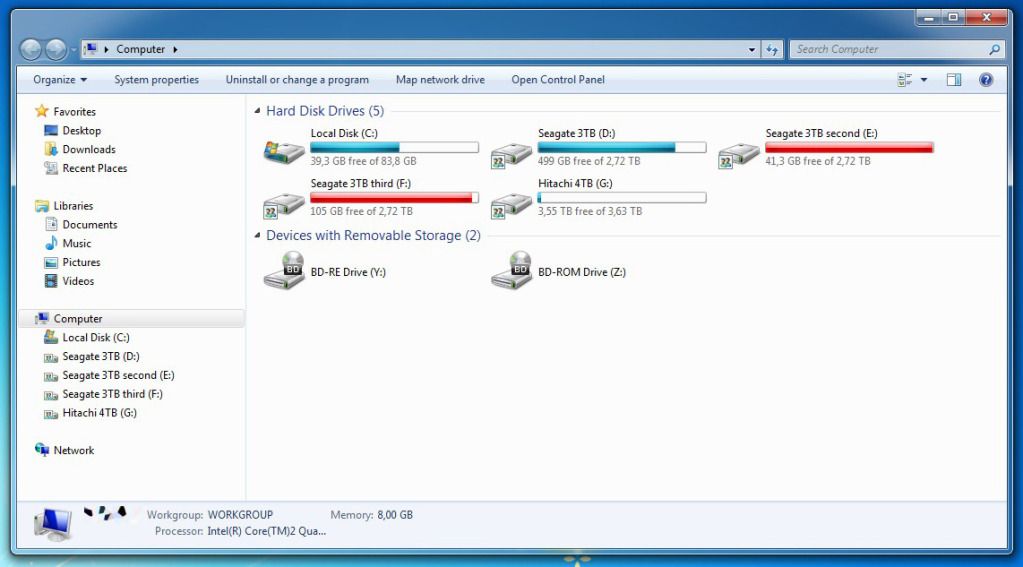Select Local Disk (C:) in the sidebar tree
Viewport: 1023px width, 567px height.
coord(87,337)
